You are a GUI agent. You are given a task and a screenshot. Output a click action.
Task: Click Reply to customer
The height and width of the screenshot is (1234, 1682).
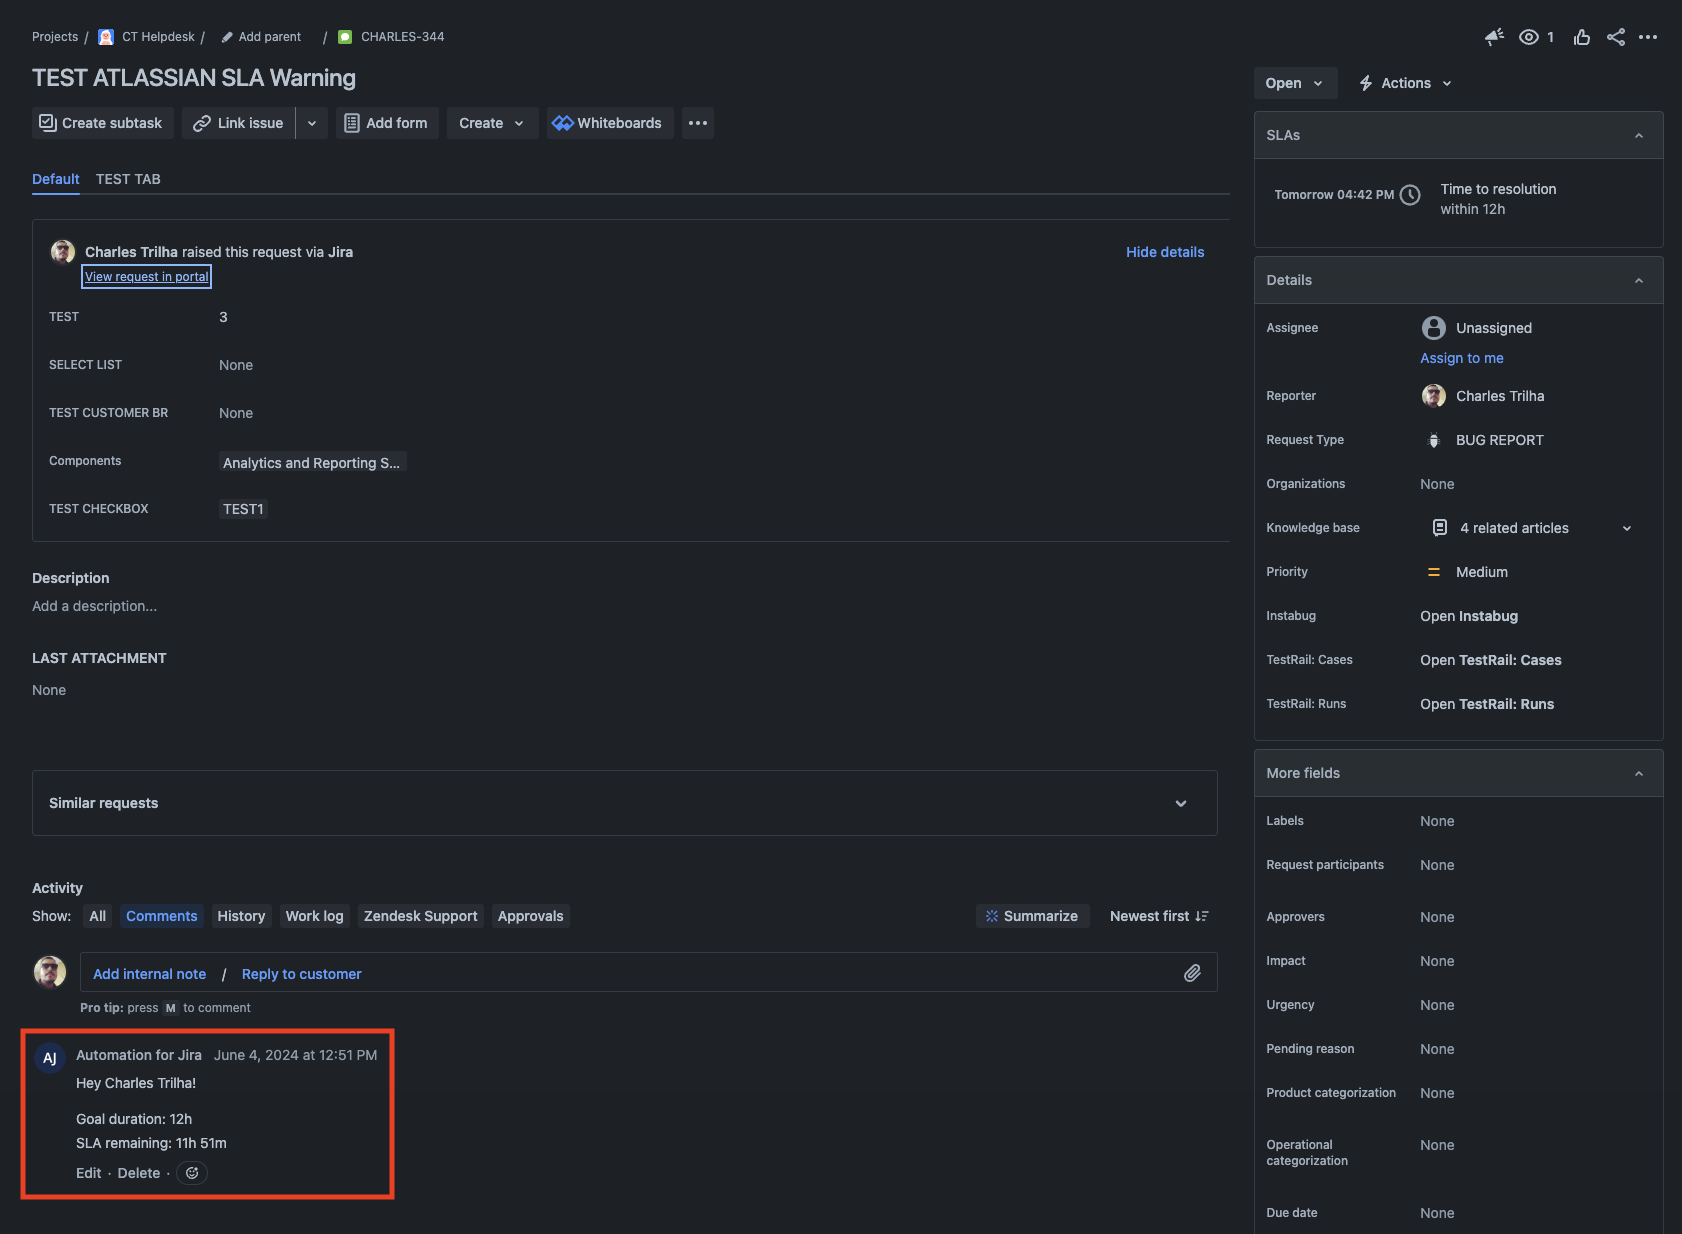[x=302, y=974]
